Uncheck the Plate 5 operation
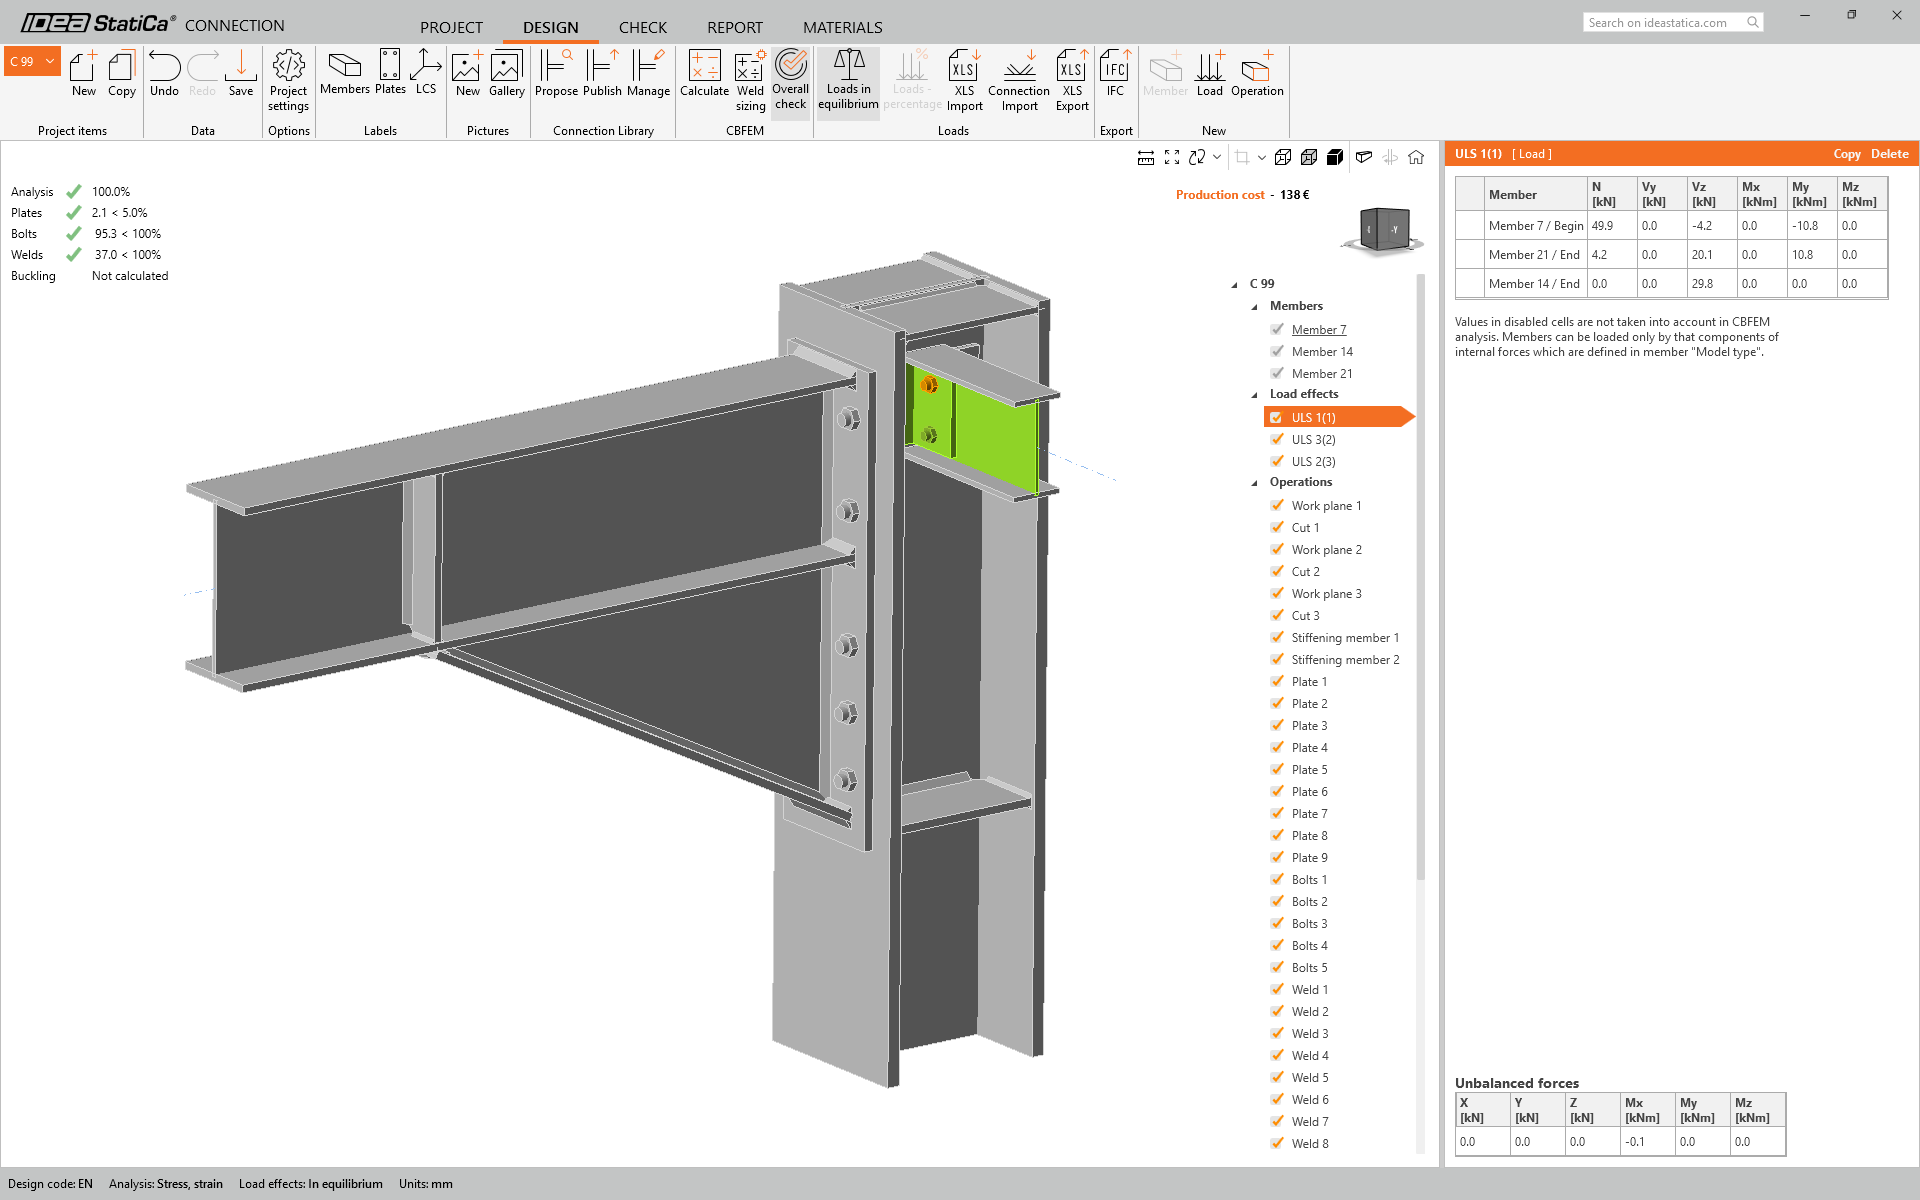This screenshot has height=1200, width=1920. pyautogui.click(x=1277, y=769)
